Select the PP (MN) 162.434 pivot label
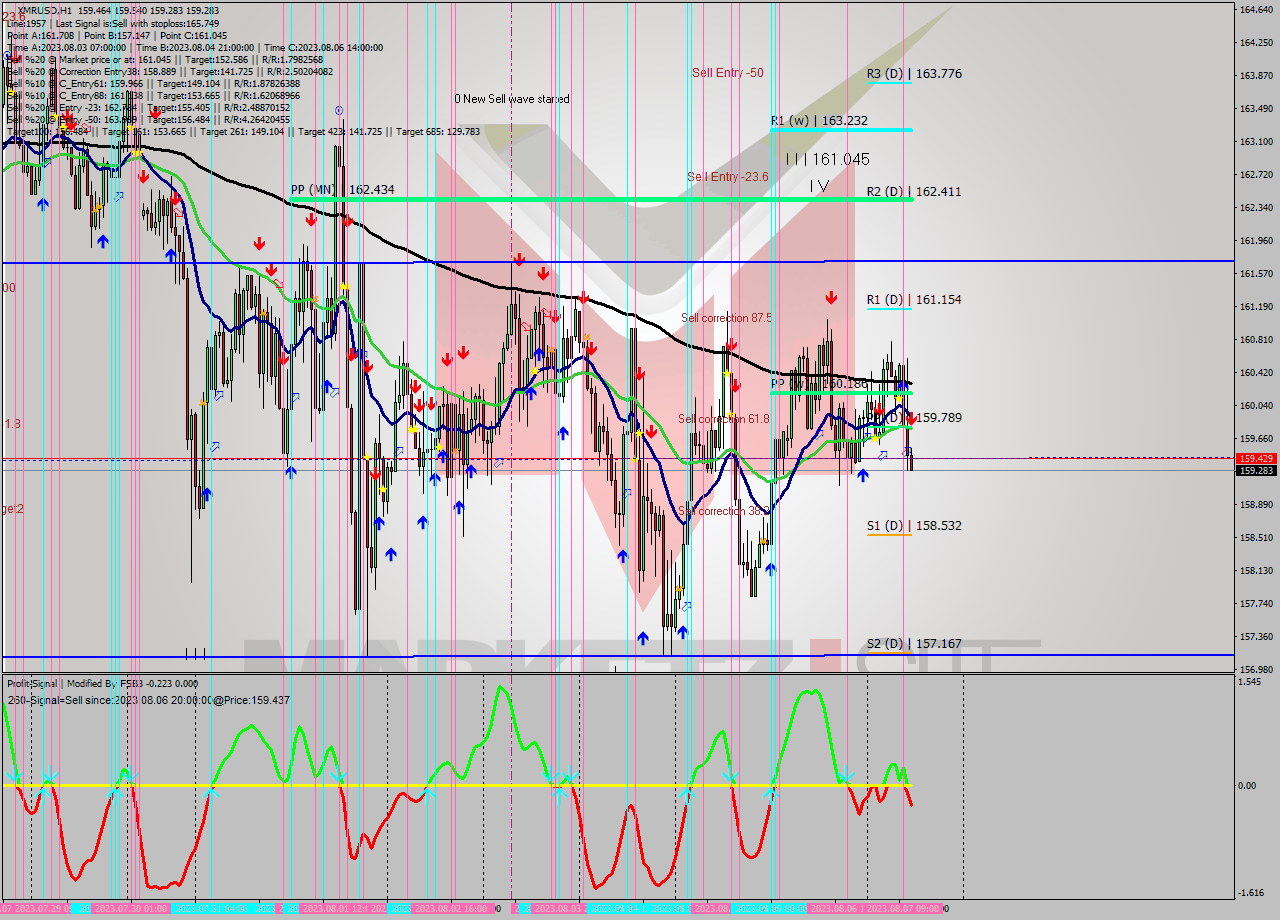Screen dimensions: 1280x920 (342, 189)
